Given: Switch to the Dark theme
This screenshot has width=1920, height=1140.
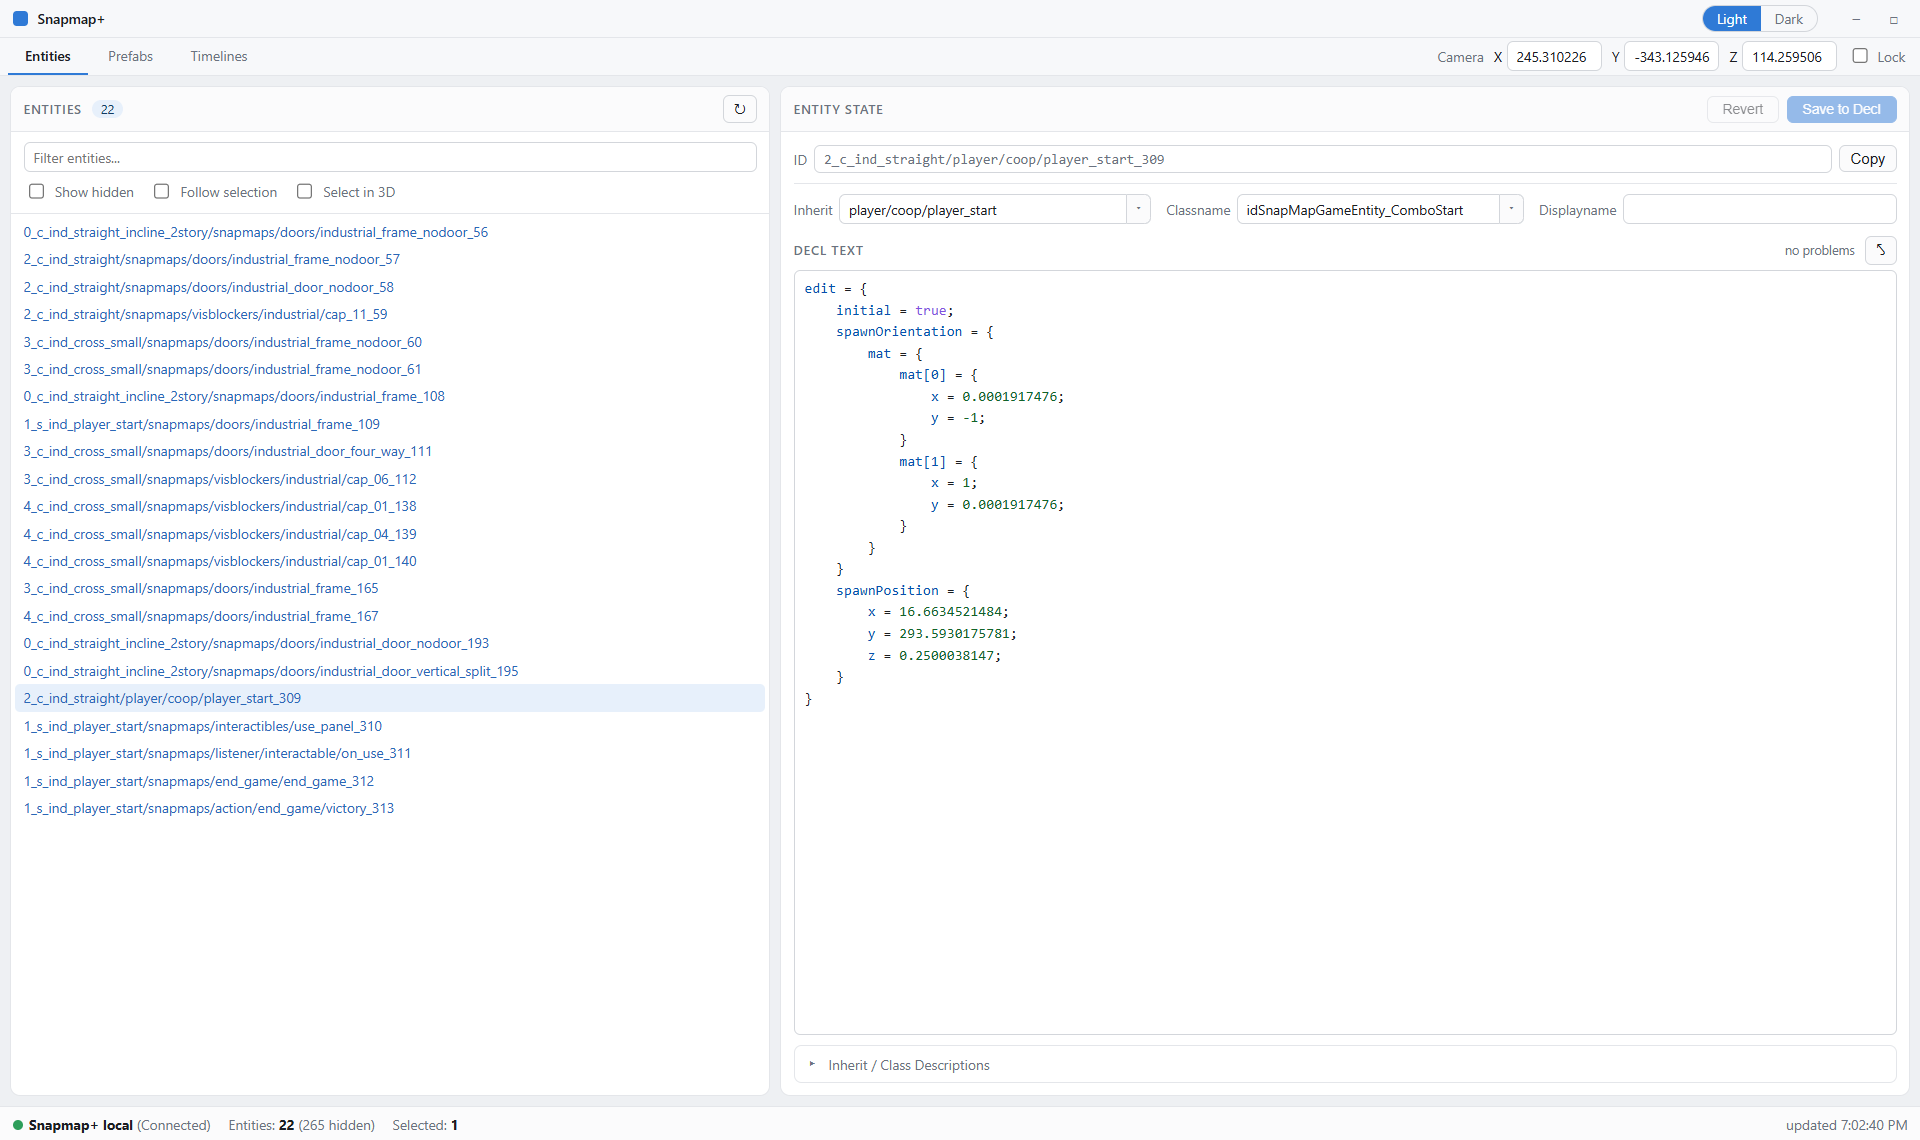Looking at the screenshot, I should click(1788, 19).
